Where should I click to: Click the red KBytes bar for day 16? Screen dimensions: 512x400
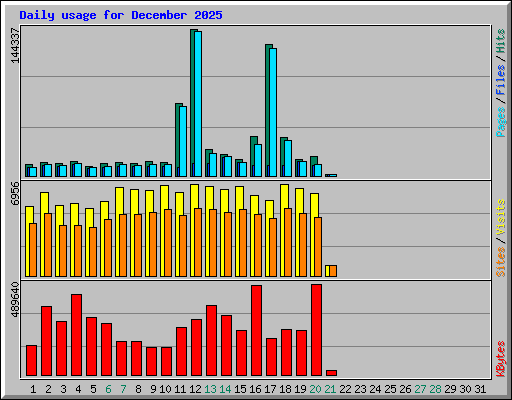point(256,331)
